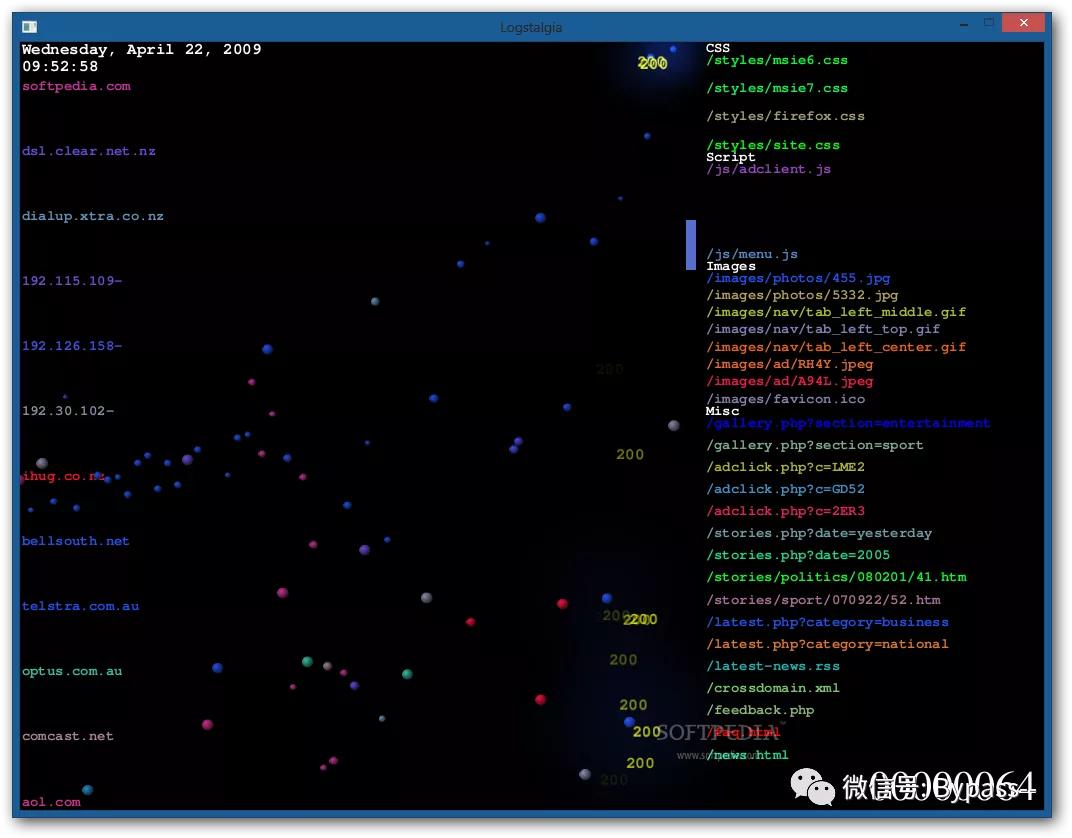This screenshot has height=838, width=1072.
Task: Click the path '/latest.php?category=business'
Action: pyautogui.click(x=827, y=622)
